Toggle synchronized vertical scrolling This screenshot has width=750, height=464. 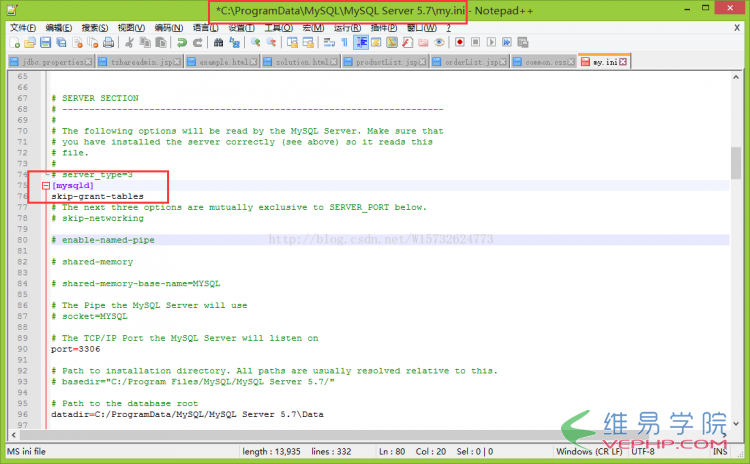pyautogui.click(x=292, y=43)
